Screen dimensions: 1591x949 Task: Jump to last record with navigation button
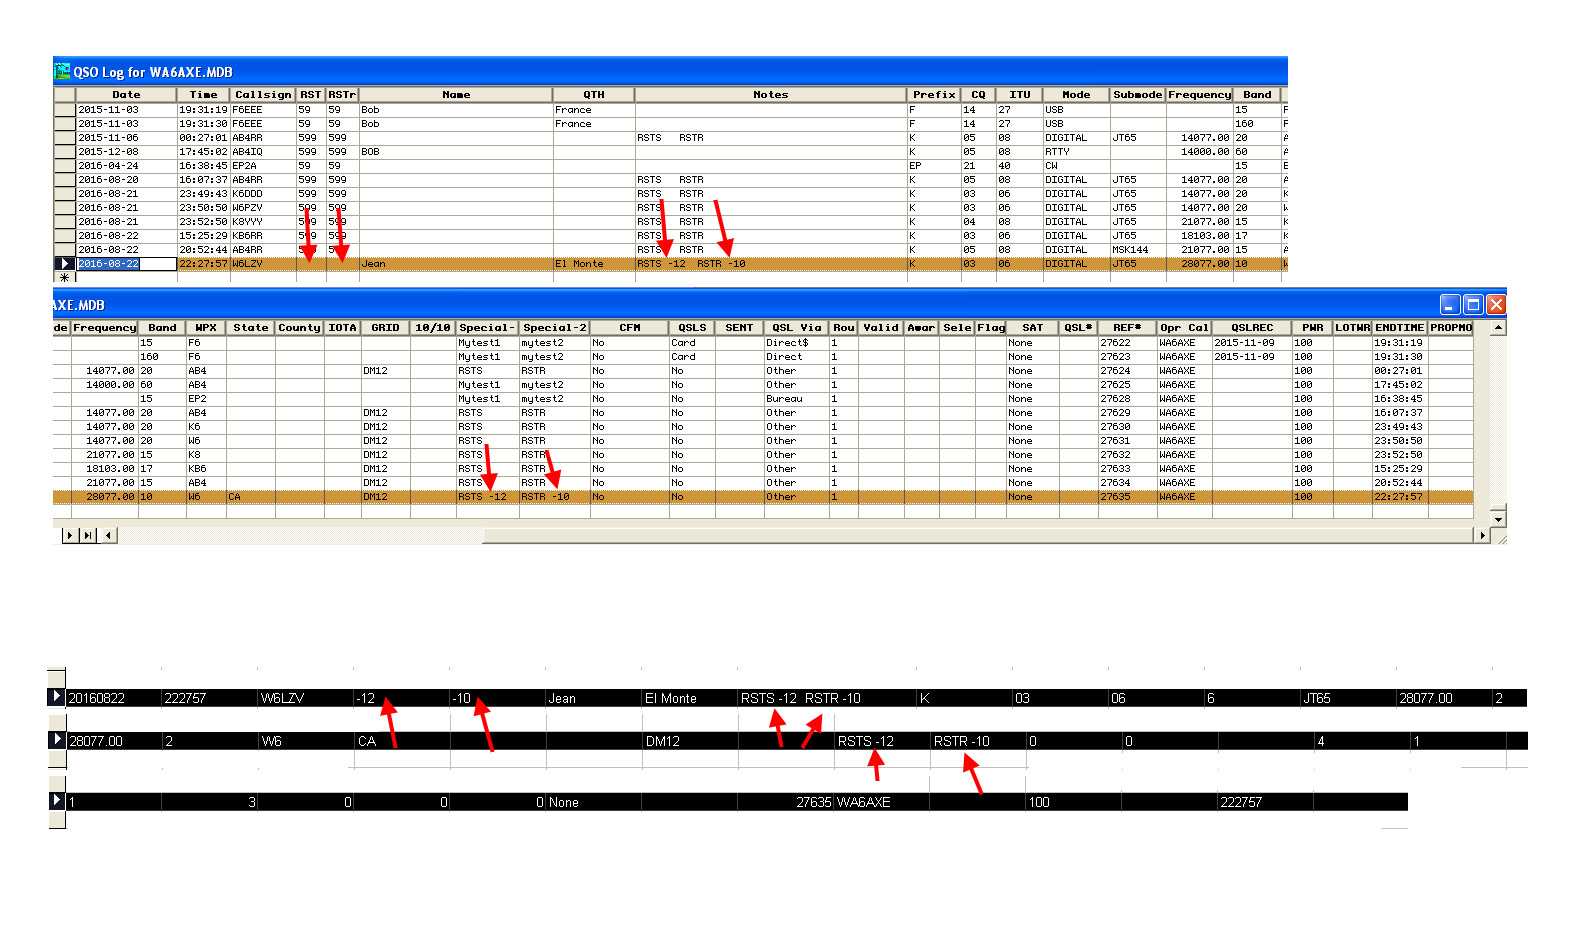click(x=88, y=536)
